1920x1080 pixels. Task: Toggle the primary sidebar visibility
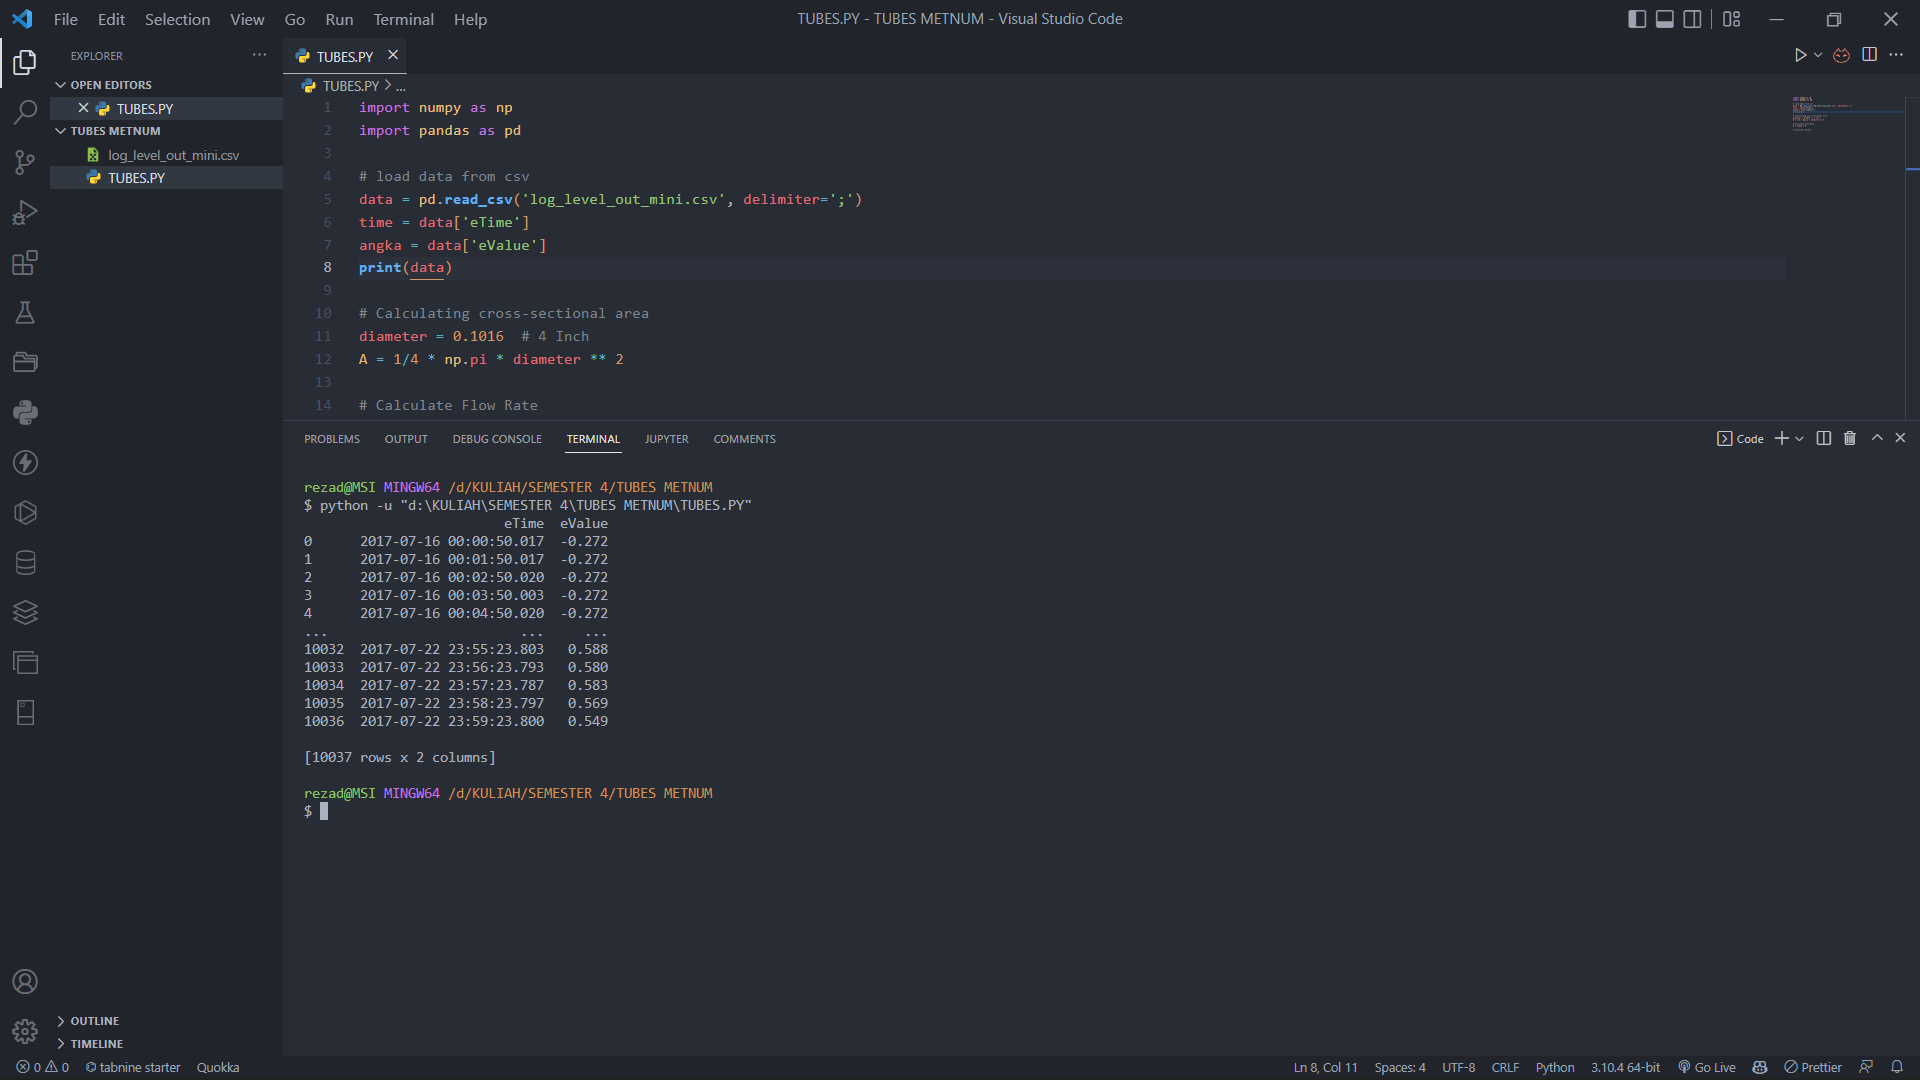coord(1636,18)
